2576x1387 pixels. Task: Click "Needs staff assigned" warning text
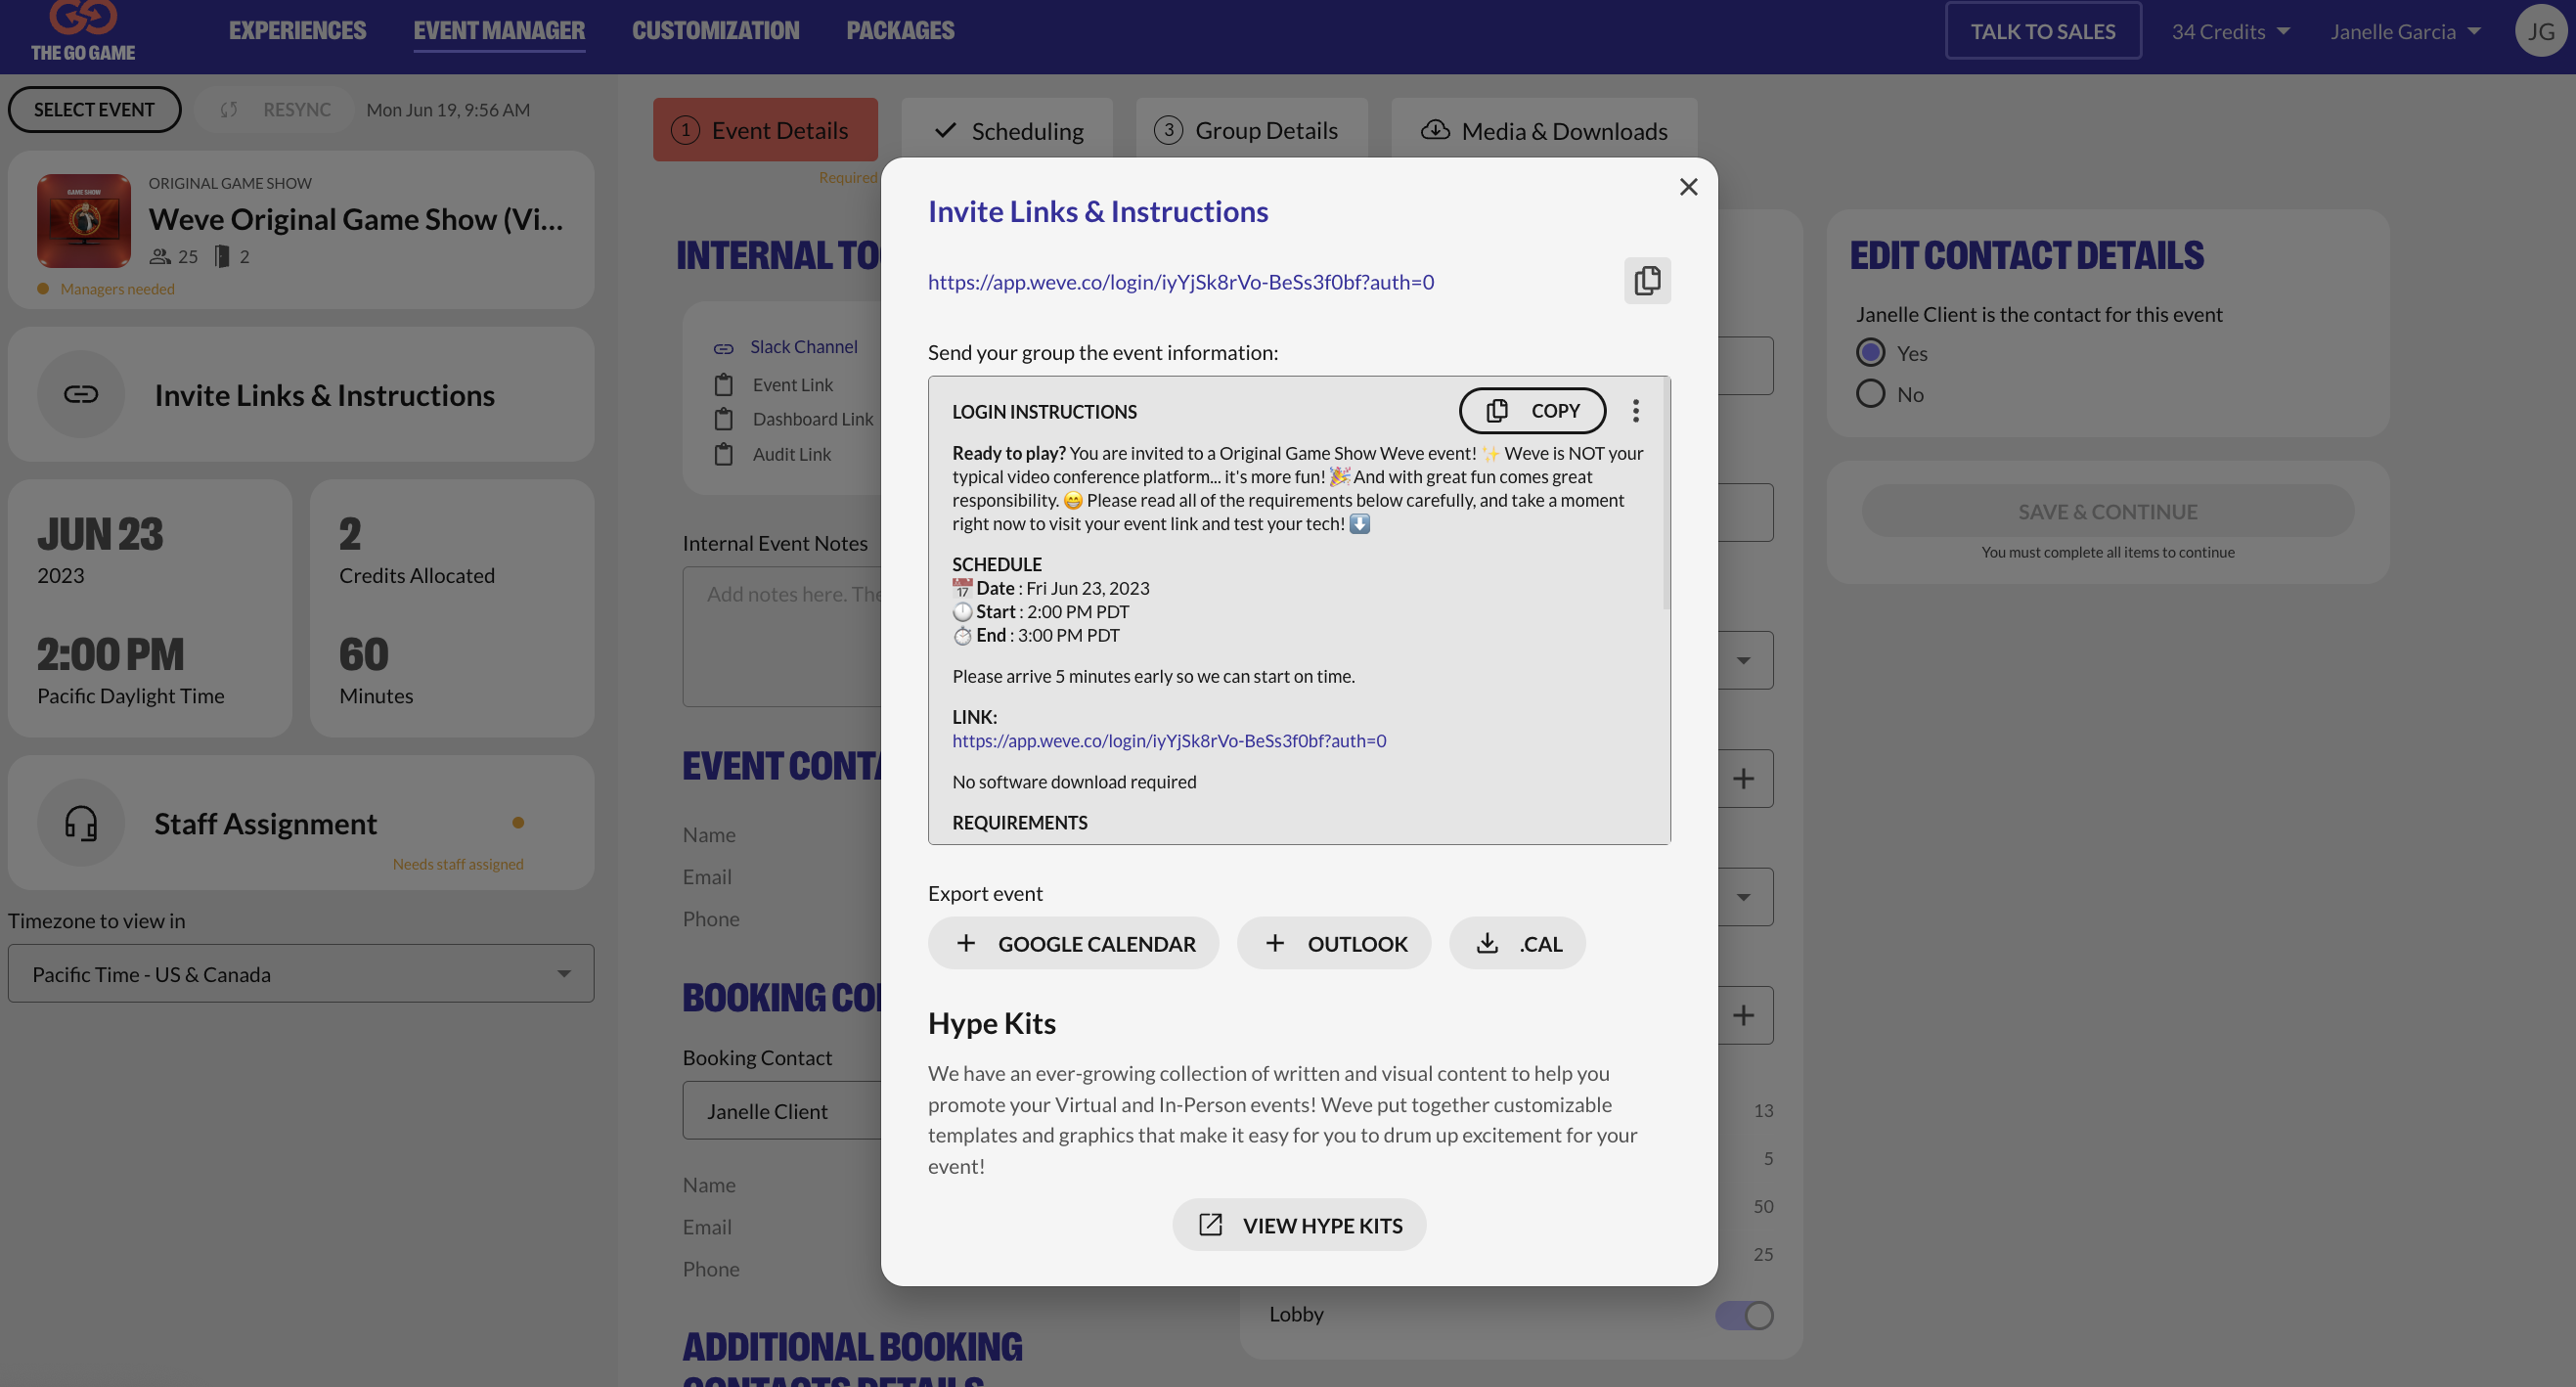(x=458, y=865)
